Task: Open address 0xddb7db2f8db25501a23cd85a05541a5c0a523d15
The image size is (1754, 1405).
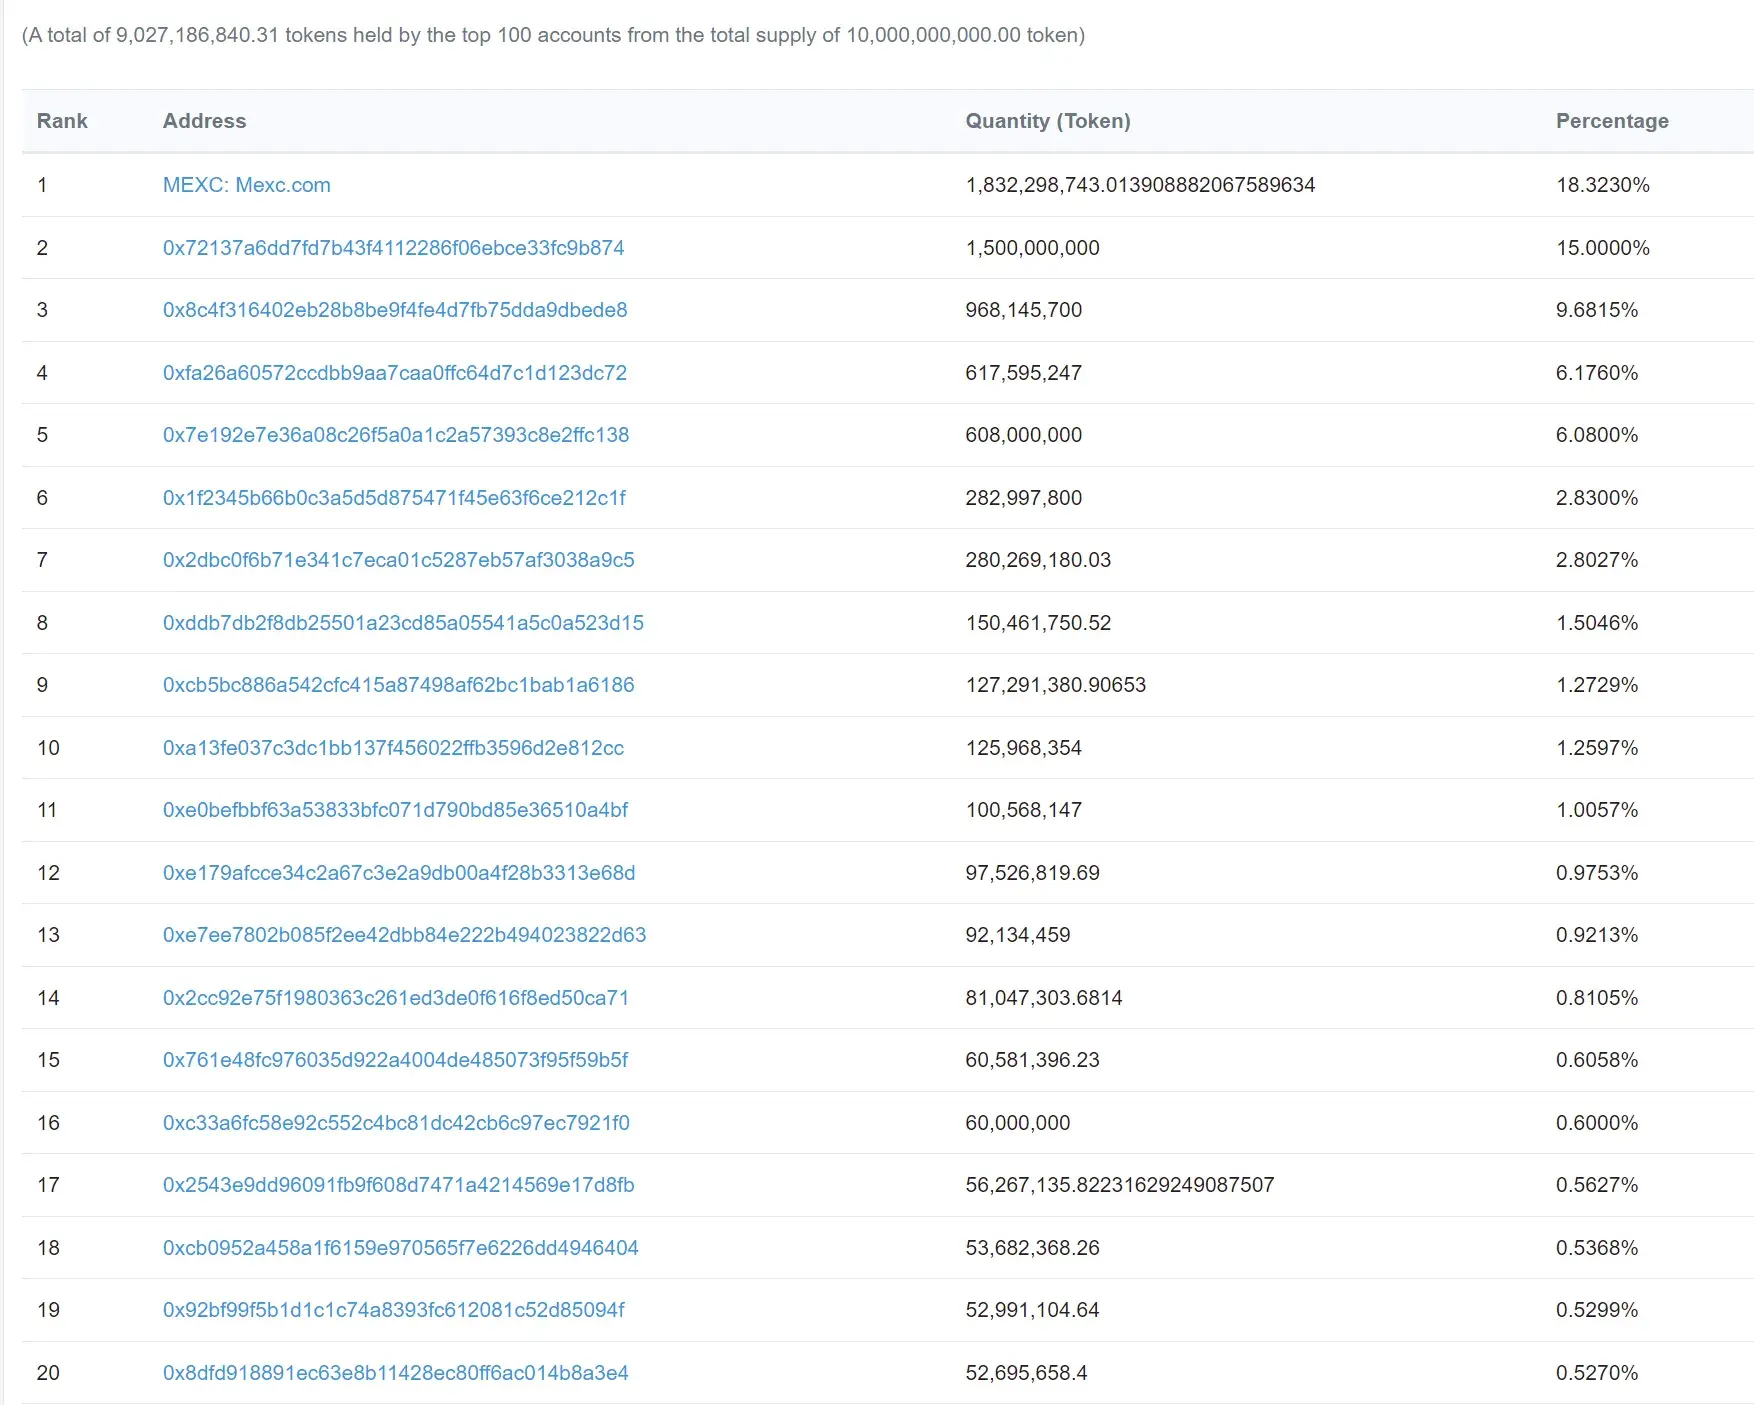Action: pos(403,623)
